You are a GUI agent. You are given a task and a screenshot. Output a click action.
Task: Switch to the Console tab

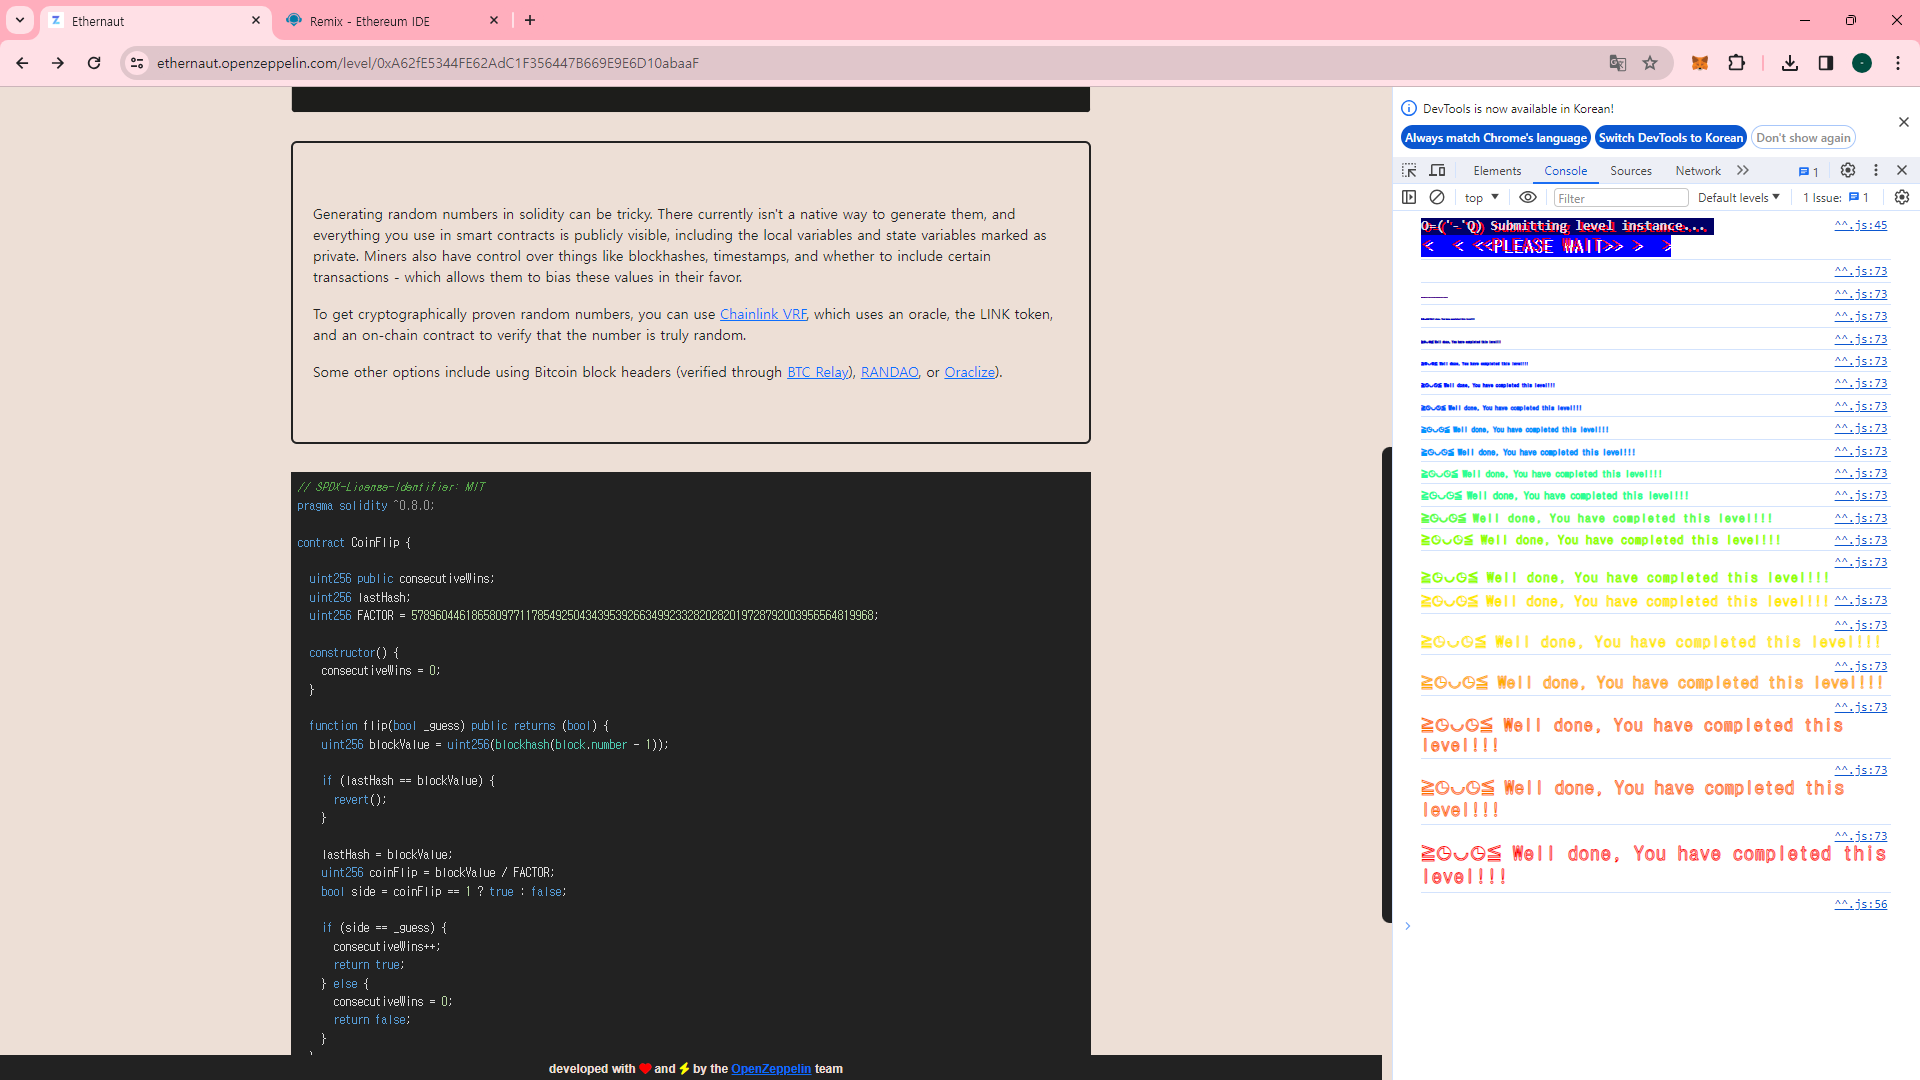click(x=1565, y=171)
